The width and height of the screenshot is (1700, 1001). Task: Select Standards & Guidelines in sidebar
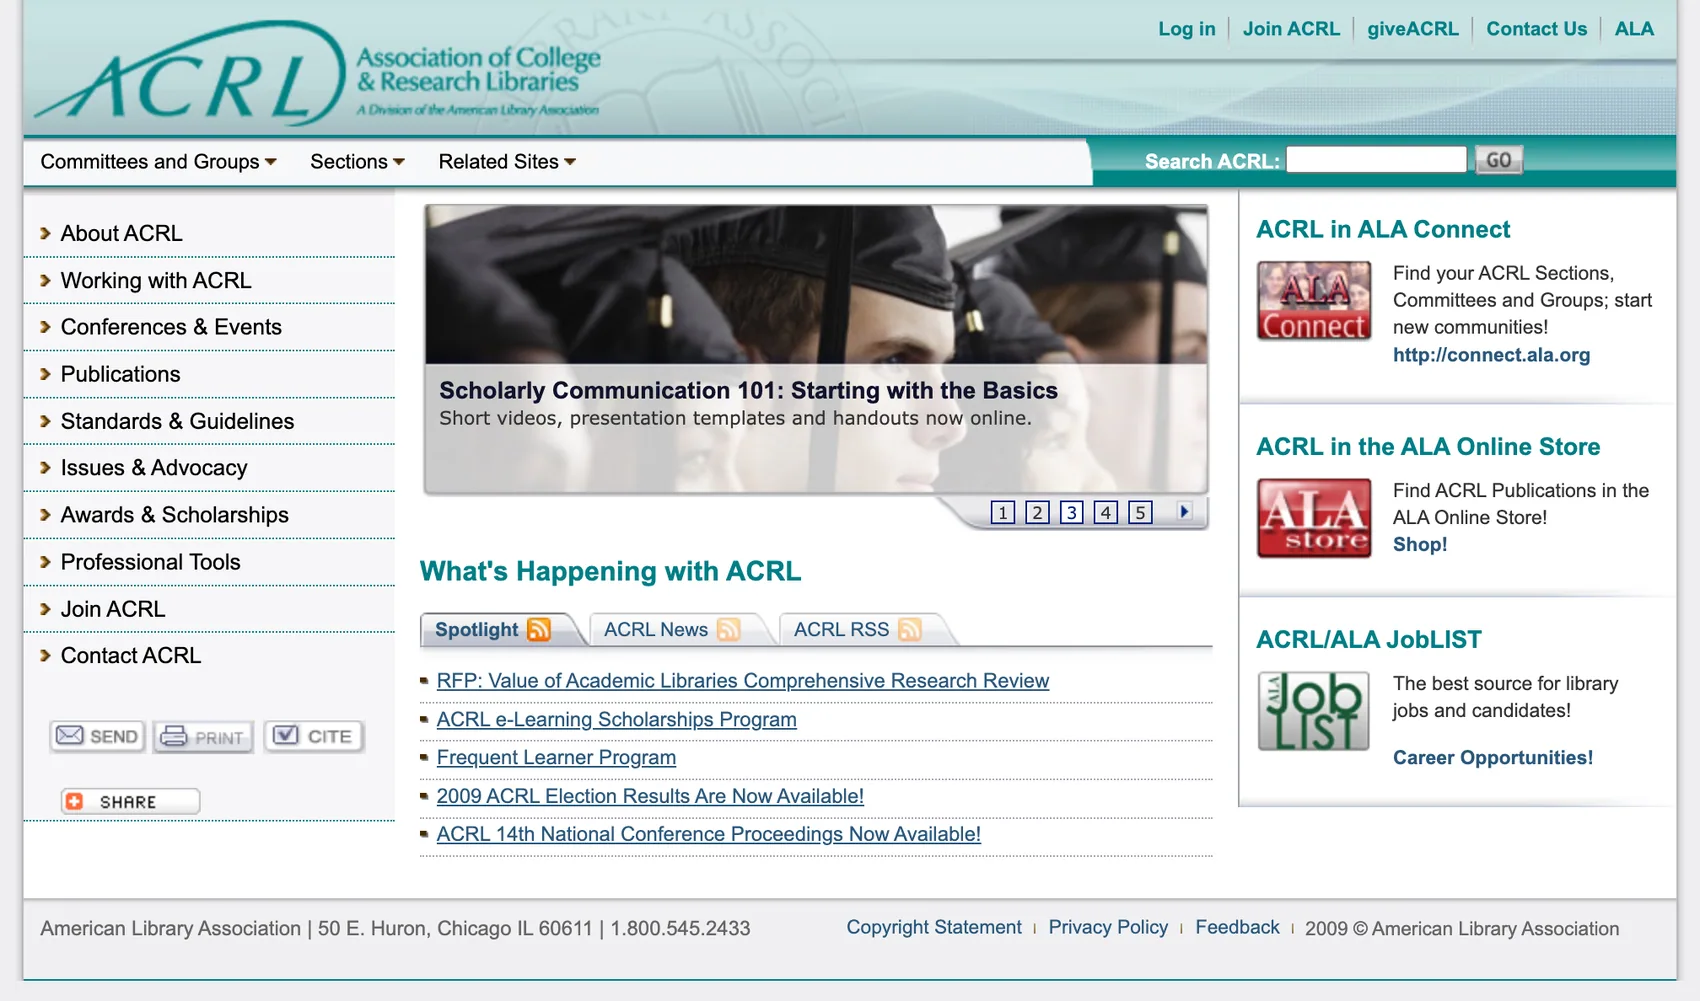(177, 421)
